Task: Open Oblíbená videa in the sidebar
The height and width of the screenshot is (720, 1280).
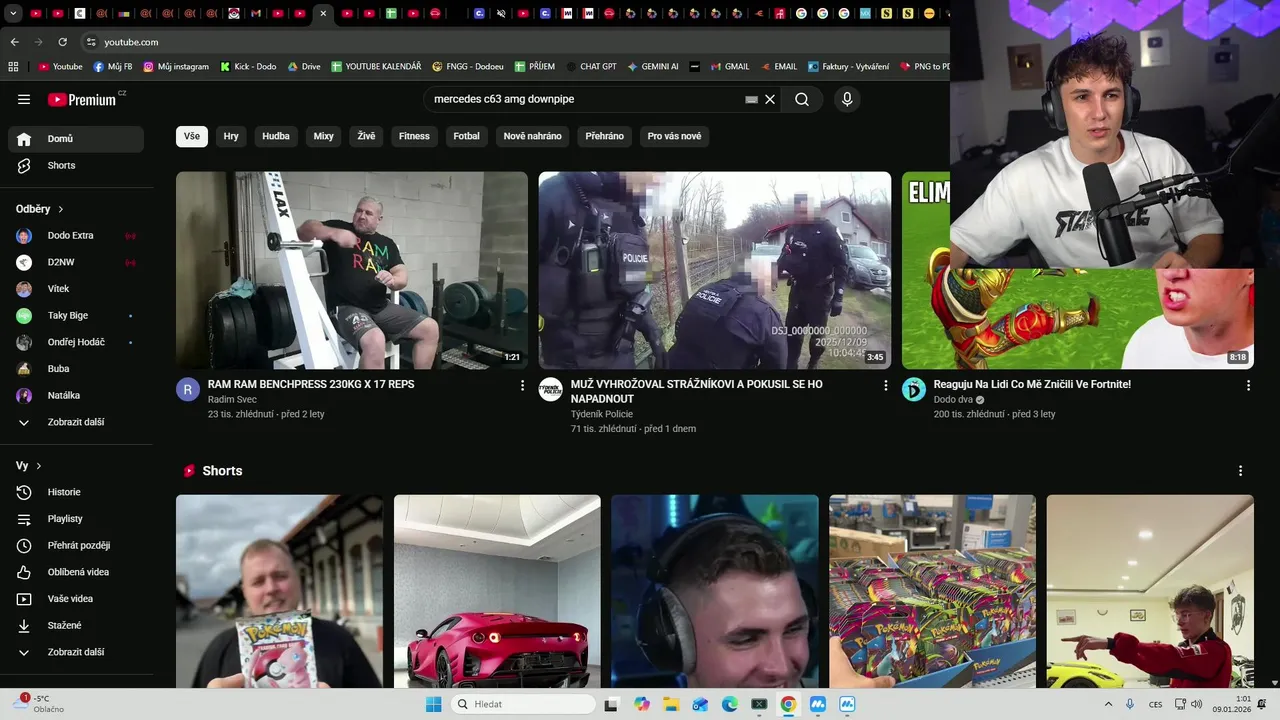Action: [76, 572]
